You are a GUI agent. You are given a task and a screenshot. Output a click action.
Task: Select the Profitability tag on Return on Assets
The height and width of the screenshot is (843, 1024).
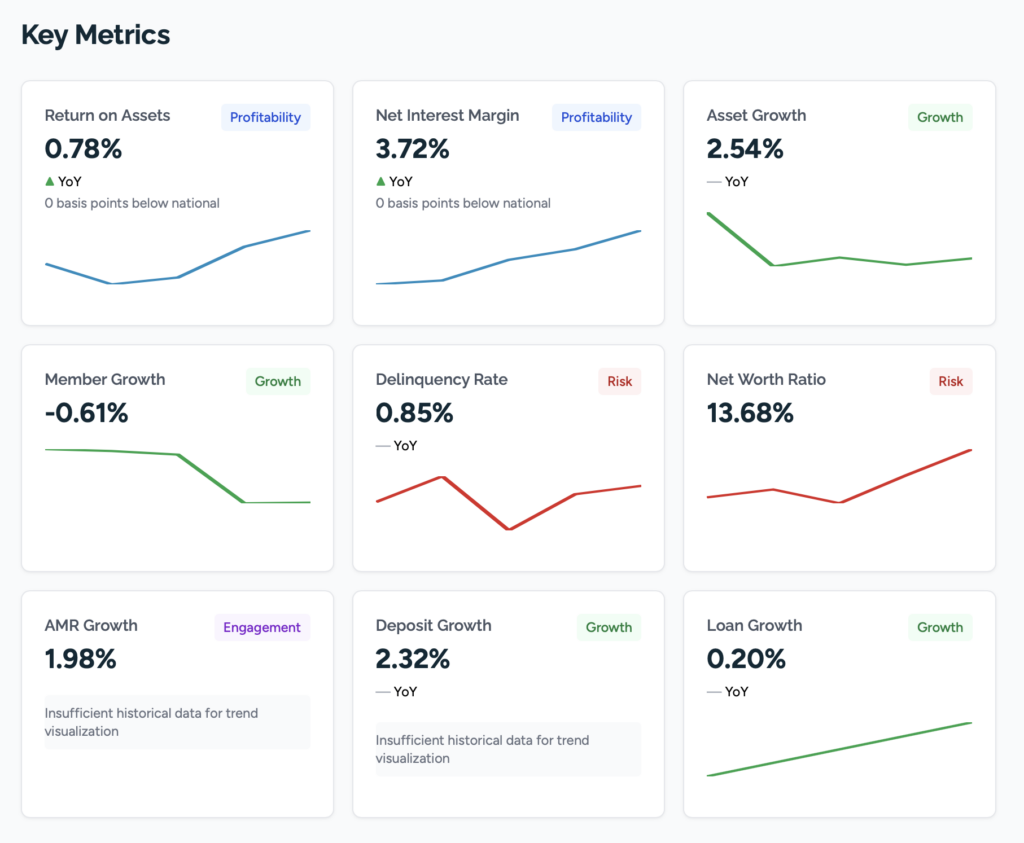265,117
